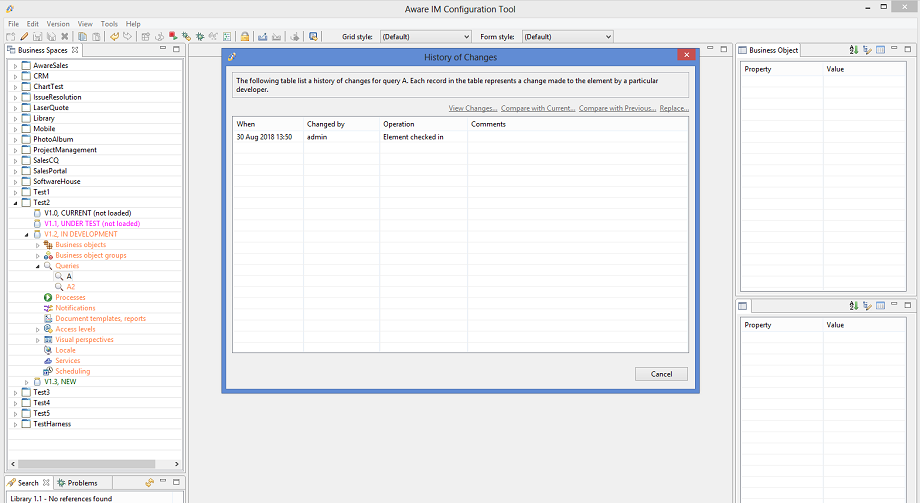Click the pencil edit icon in the main toolbar
Screen dimensions: 920x503
click(24, 36)
